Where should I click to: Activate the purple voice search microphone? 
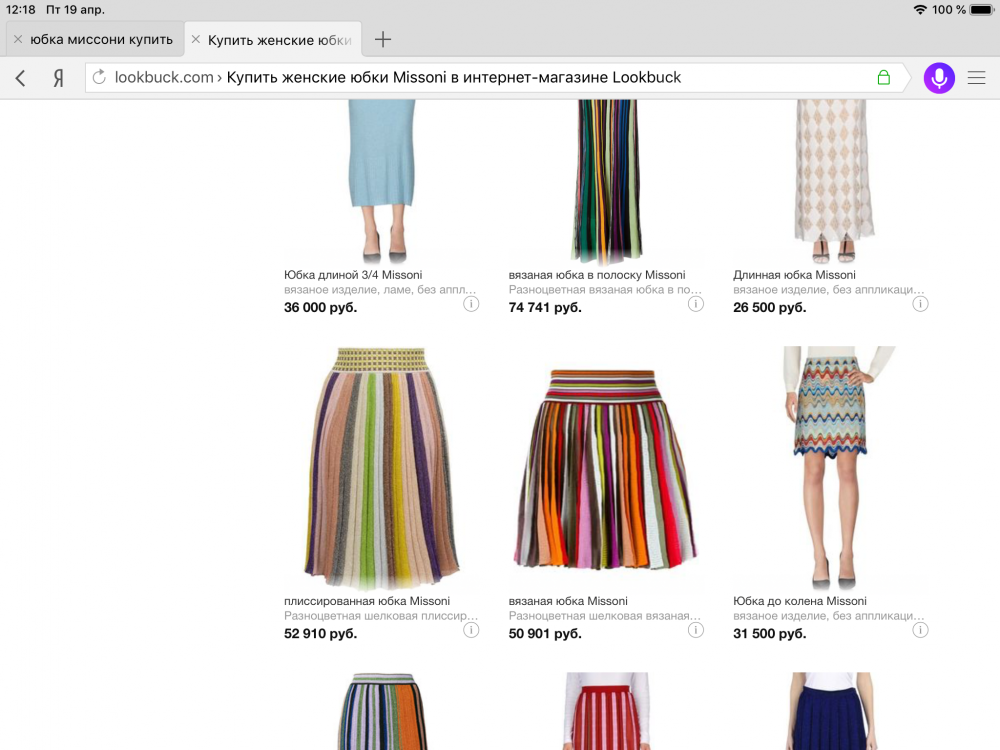(939, 78)
